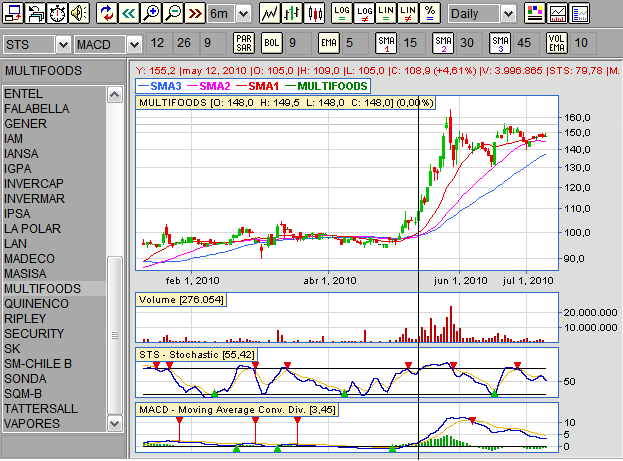
Task: Select IANSA in the stock list
Action: (x=54, y=154)
